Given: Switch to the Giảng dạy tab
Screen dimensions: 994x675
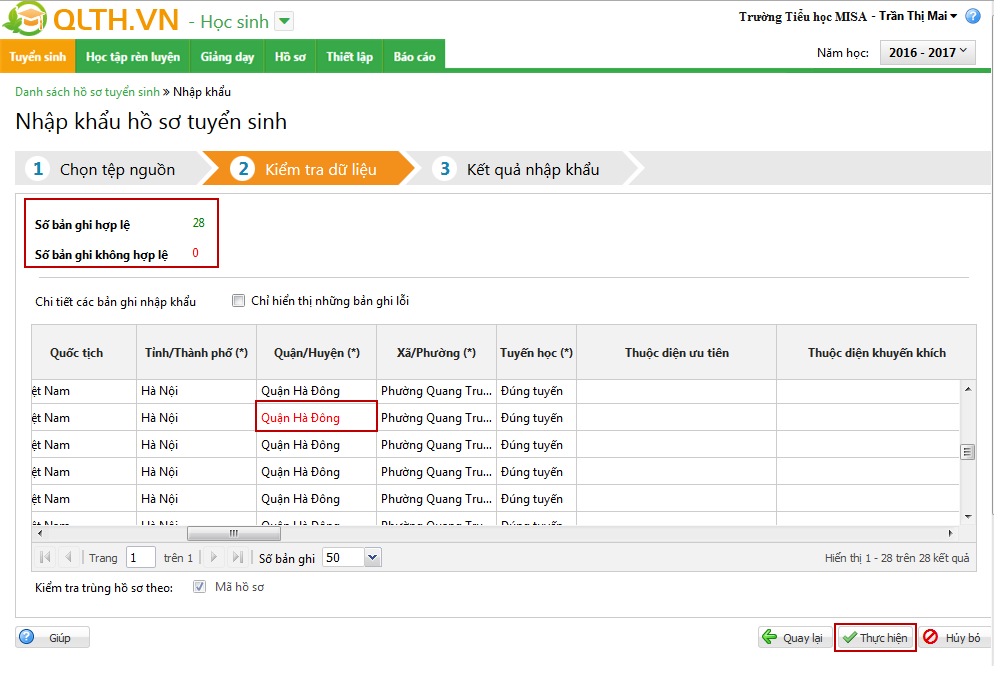Looking at the screenshot, I should click(x=228, y=56).
